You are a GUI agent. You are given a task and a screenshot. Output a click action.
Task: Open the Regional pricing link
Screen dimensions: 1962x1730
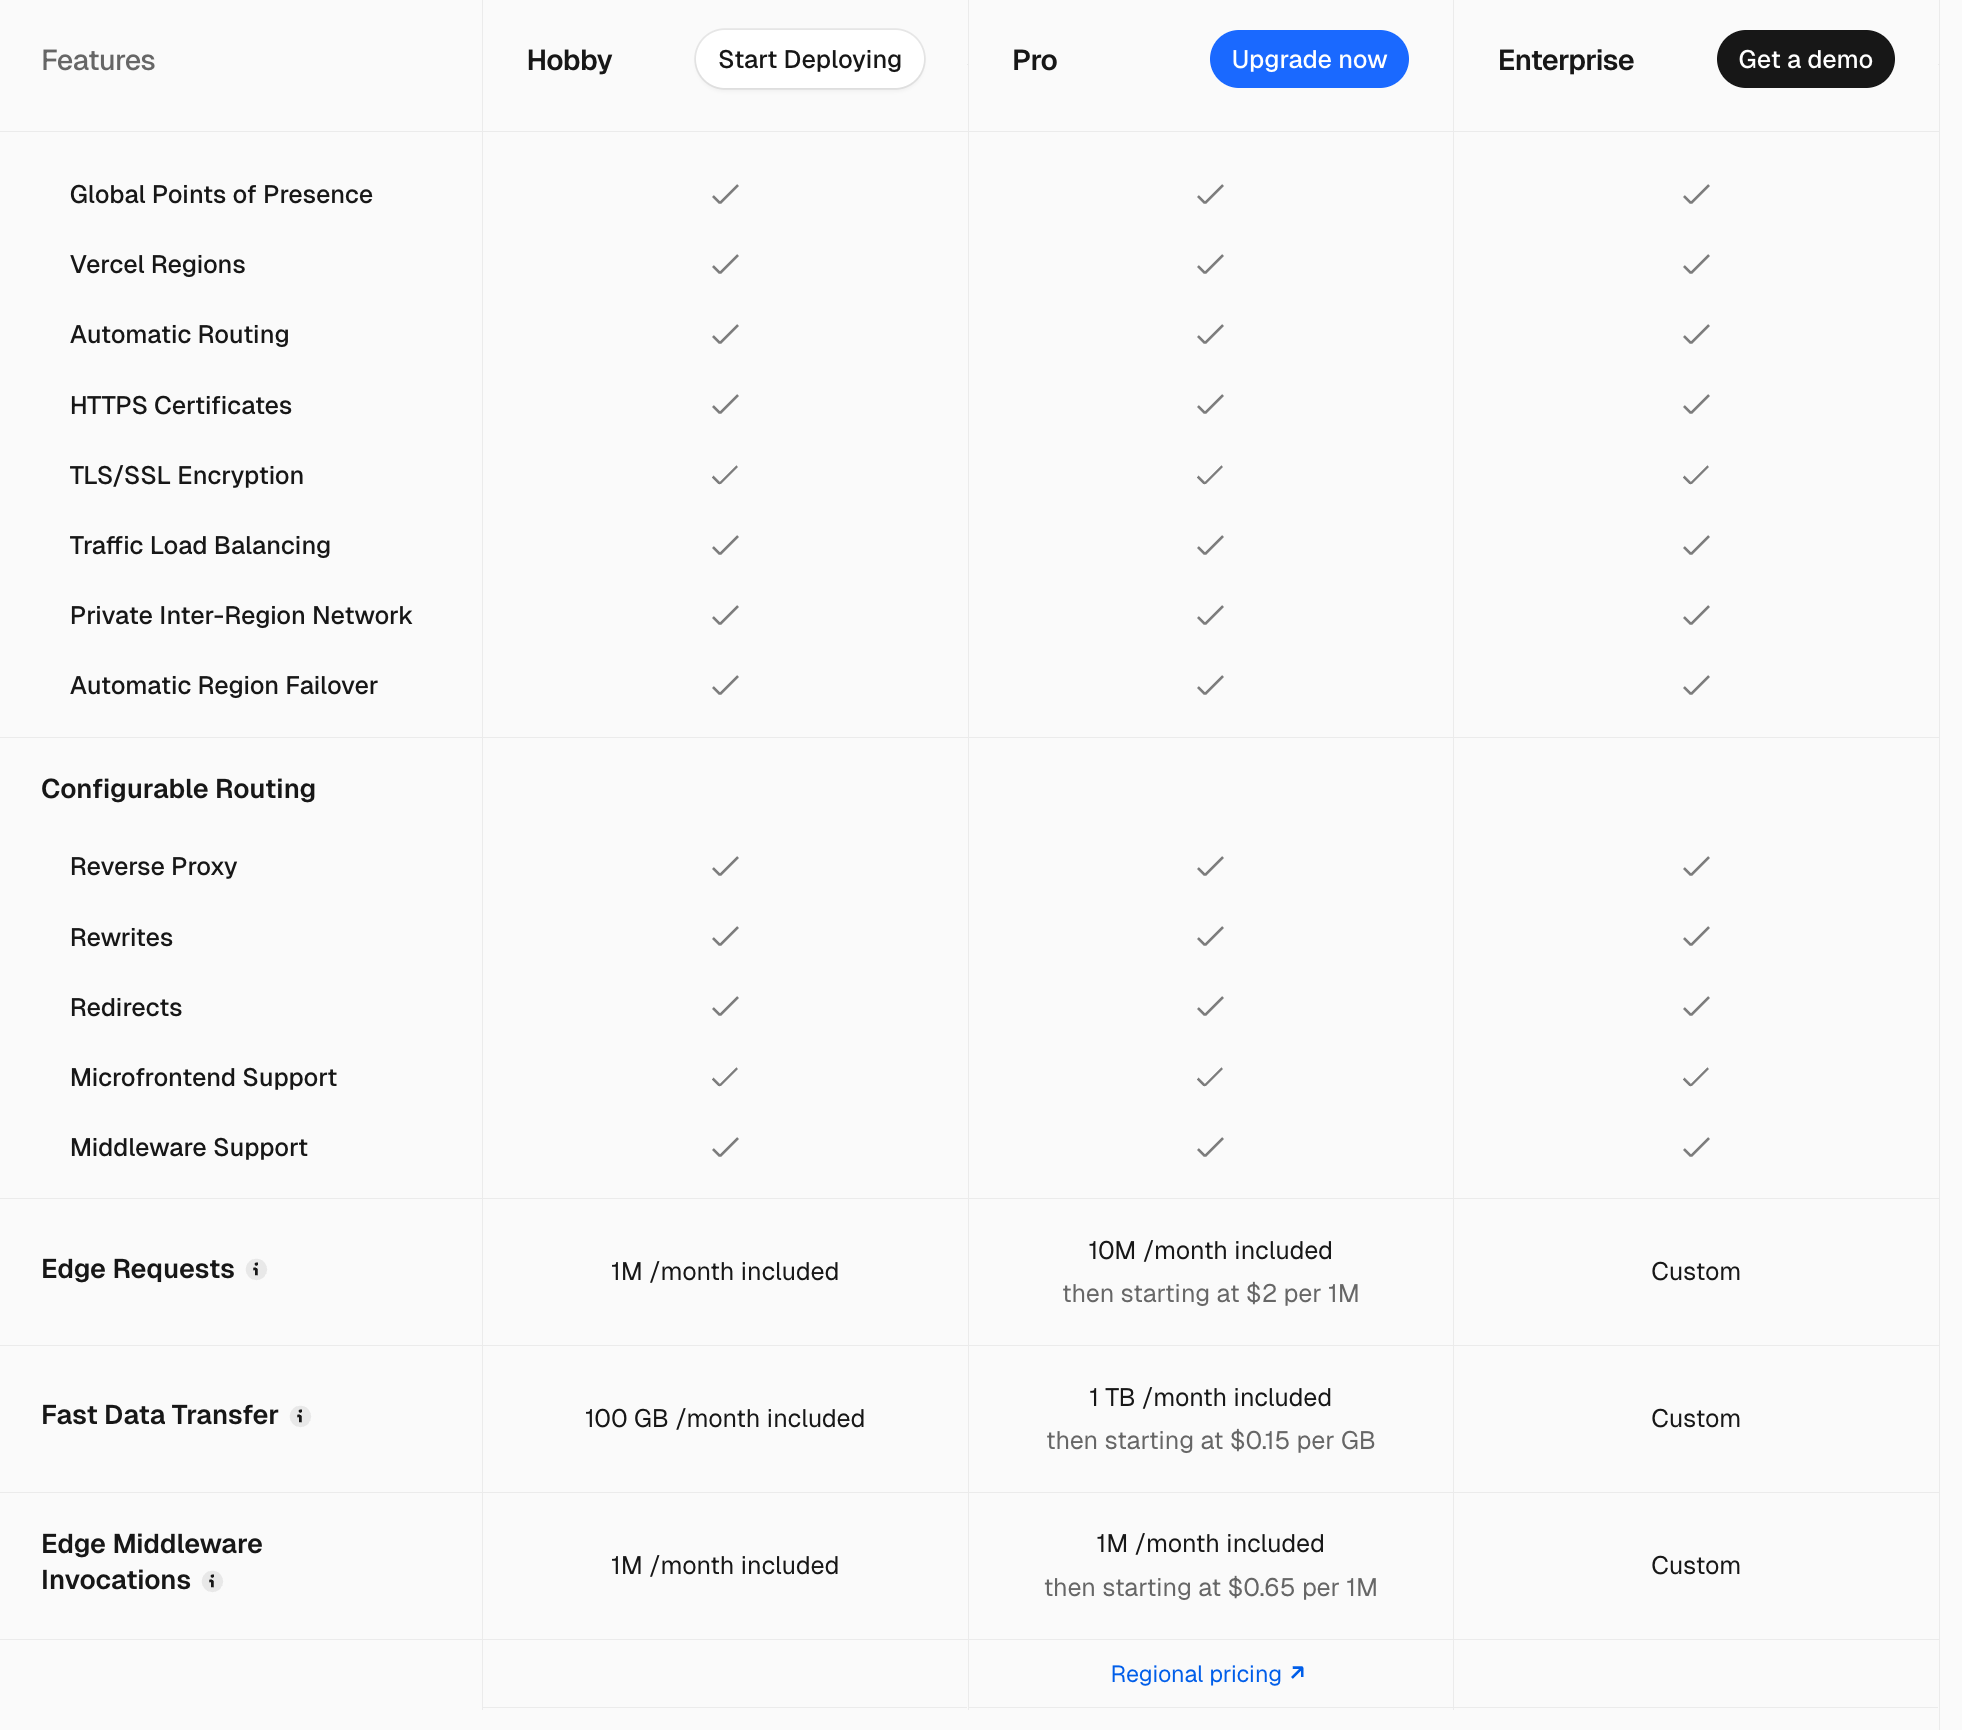click(1196, 1674)
